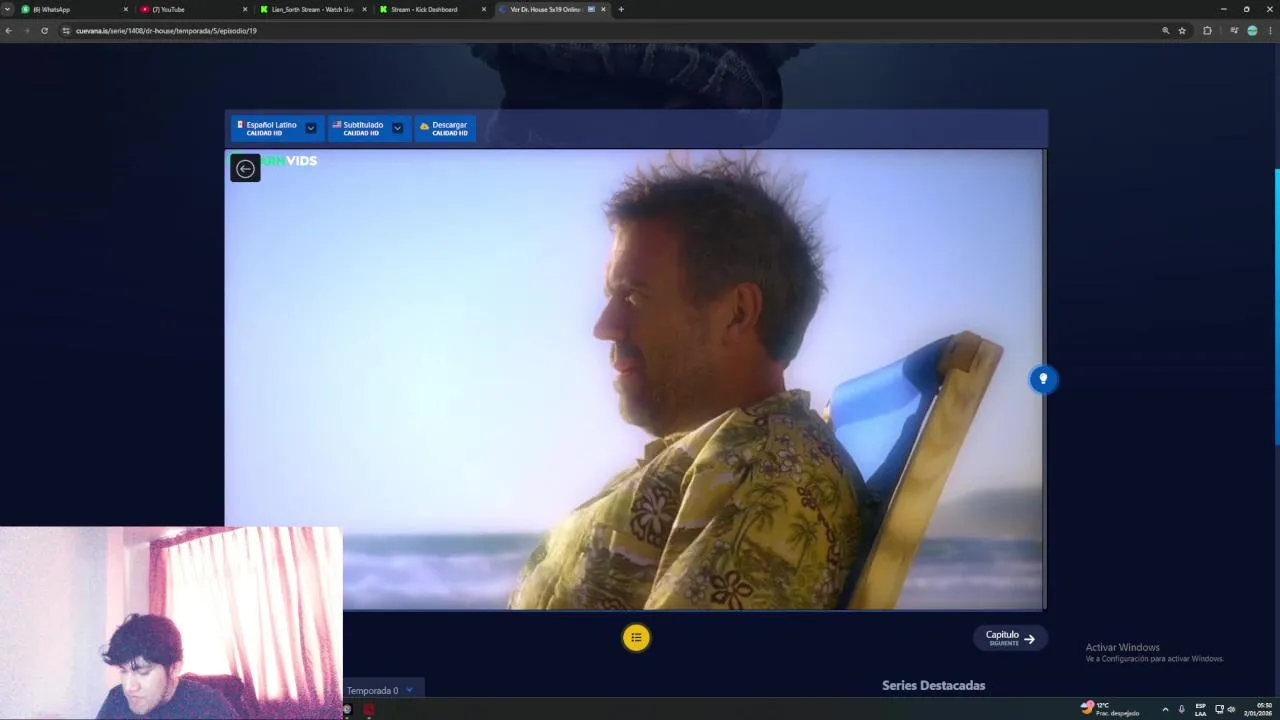The image size is (1280, 720).
Task: Expand the Subtitulado server dropdown
Action: pos(397,128)
